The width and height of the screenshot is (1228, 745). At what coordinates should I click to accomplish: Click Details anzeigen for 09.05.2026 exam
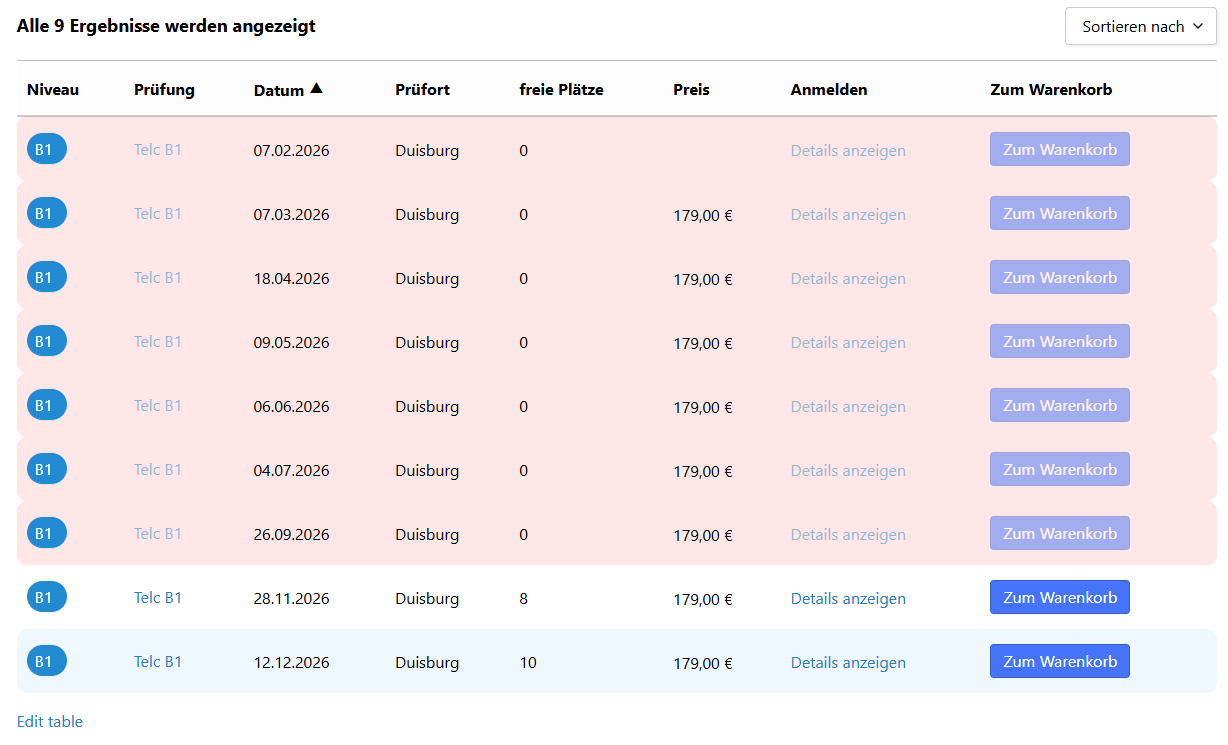pyautogui.click(x=848, y=343)
